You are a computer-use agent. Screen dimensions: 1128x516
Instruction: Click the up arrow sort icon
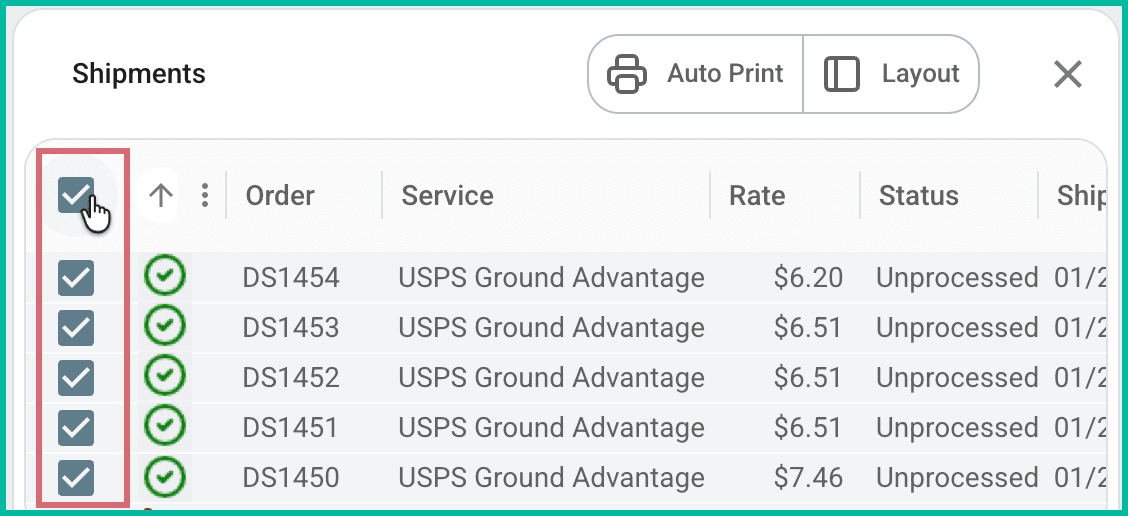click(161, 195)
